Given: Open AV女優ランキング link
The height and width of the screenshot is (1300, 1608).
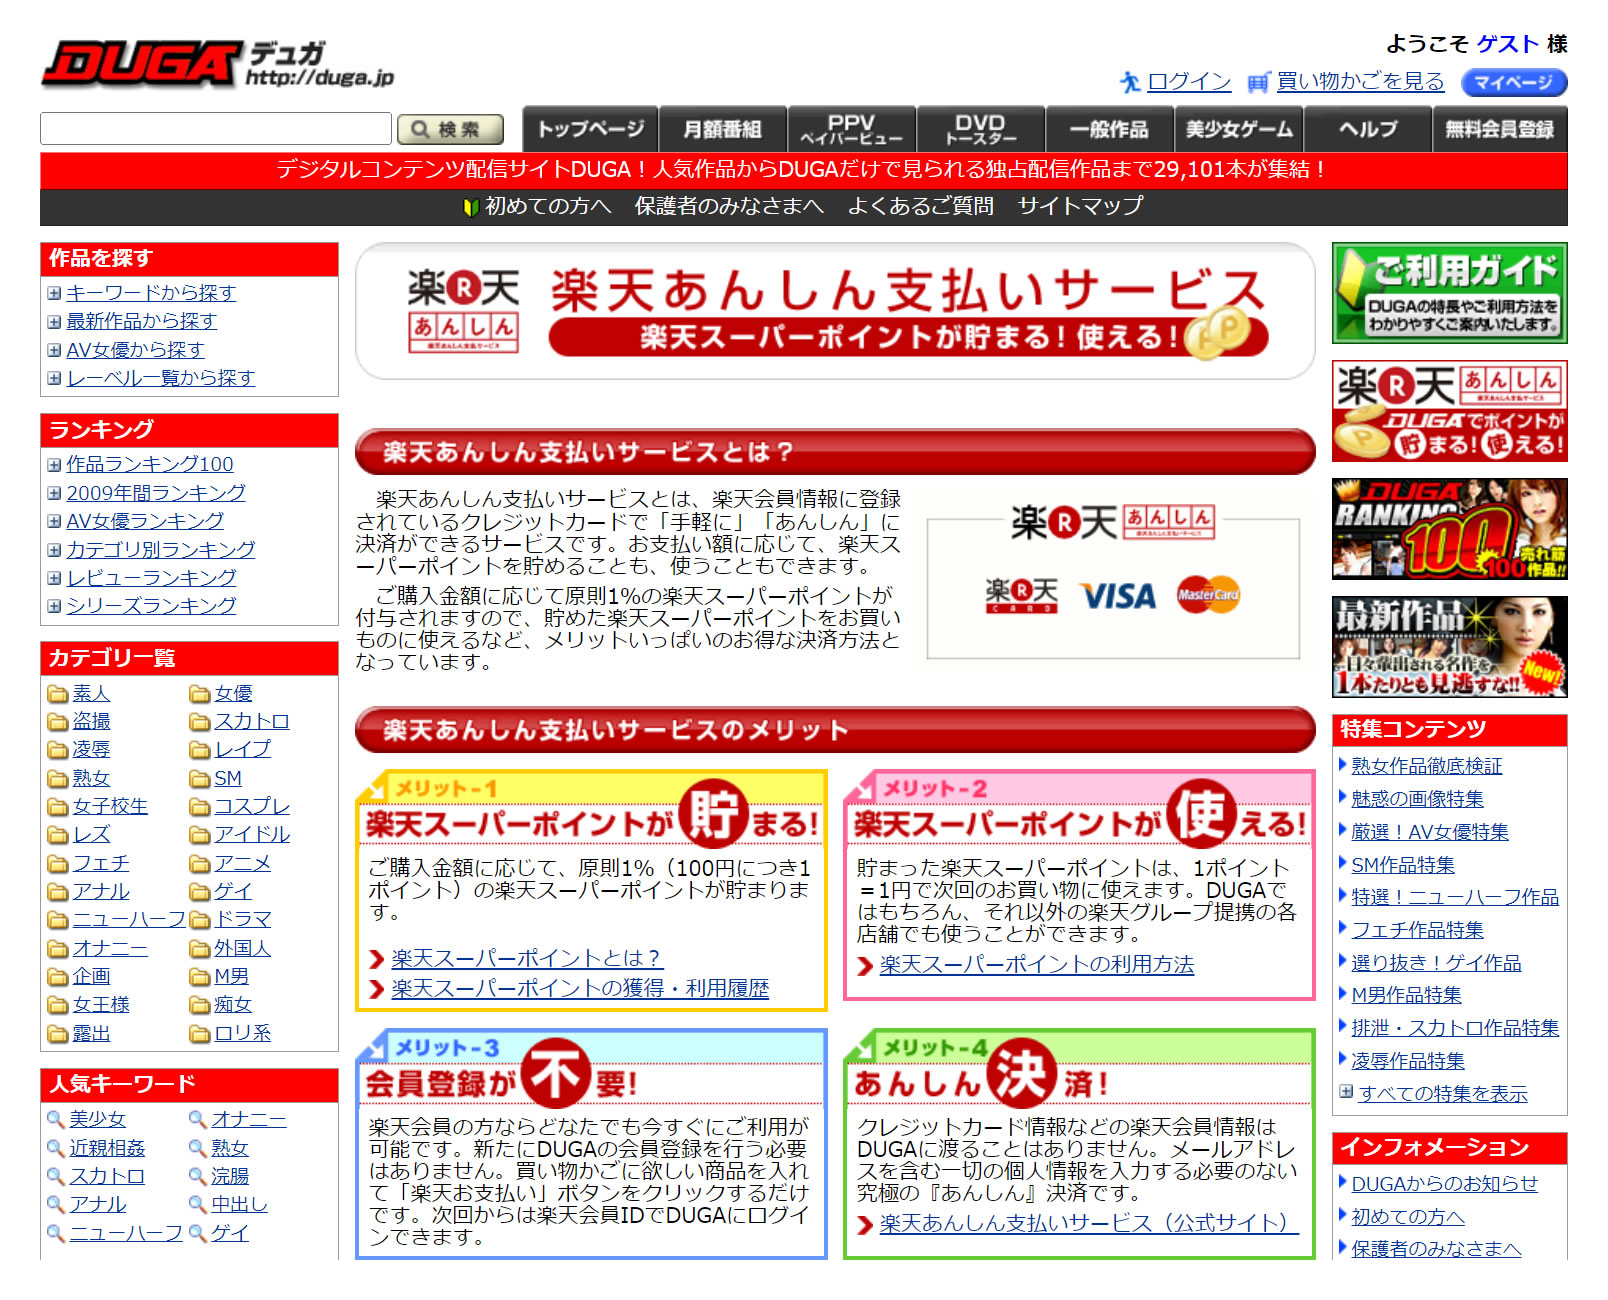Looking at the screenshot, I should (145, 521).
